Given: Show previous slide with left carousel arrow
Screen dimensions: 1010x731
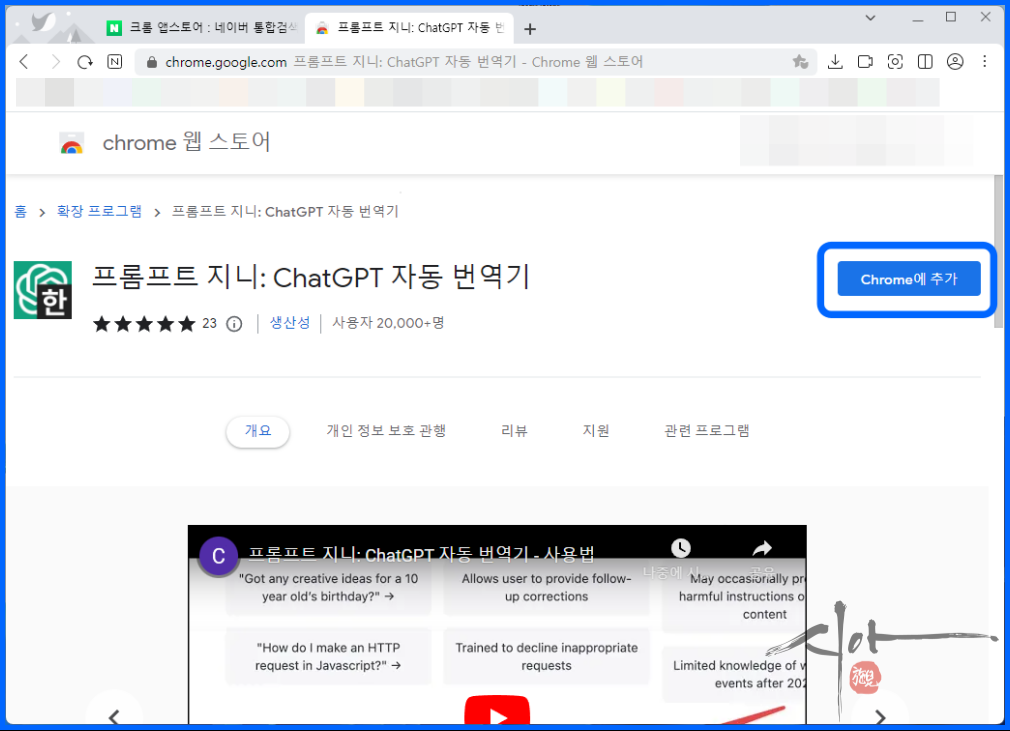Looking at the screenshot, I should [x=114, y=716].
